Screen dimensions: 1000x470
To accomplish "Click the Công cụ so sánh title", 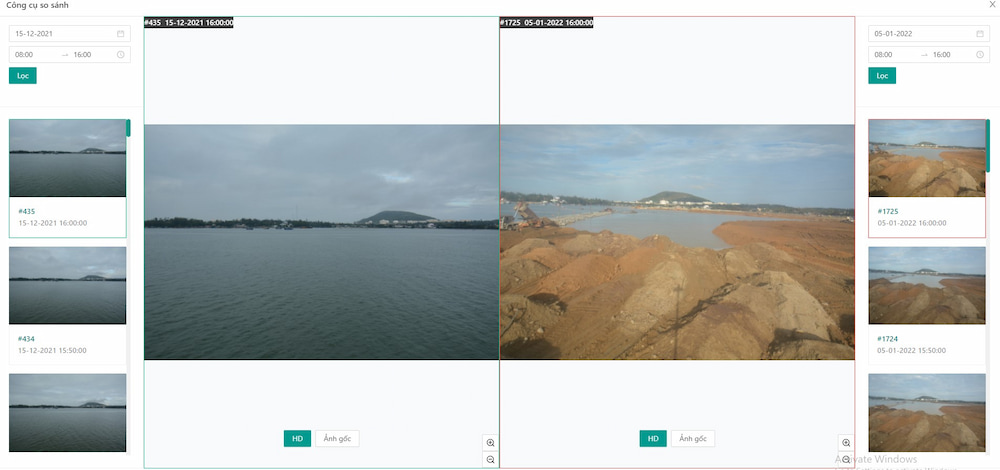I will [x=37, y=5].
